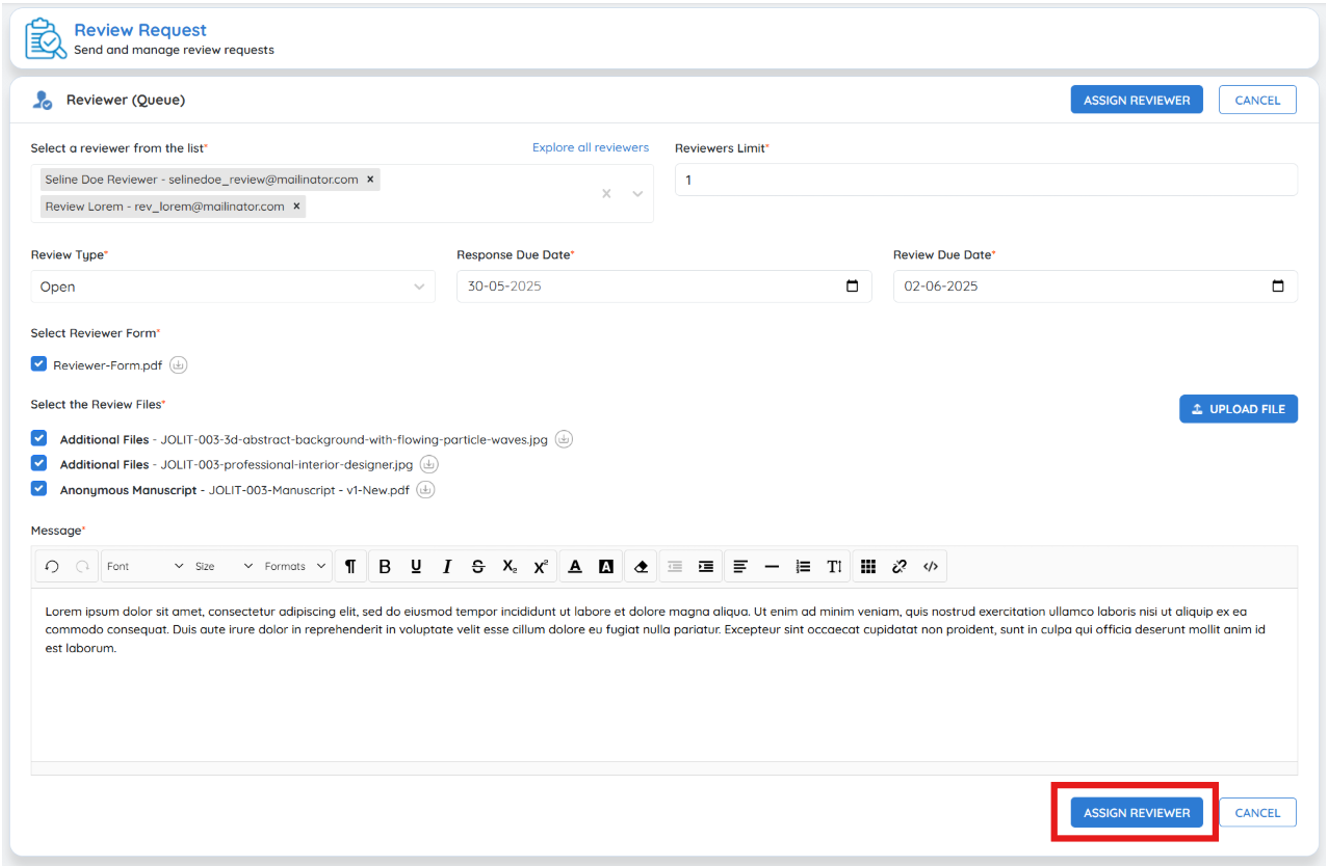
Task: Toggle JOLIT-003-professional-interior-designer.jpg checkbox
Action: [x=39, y=463]
